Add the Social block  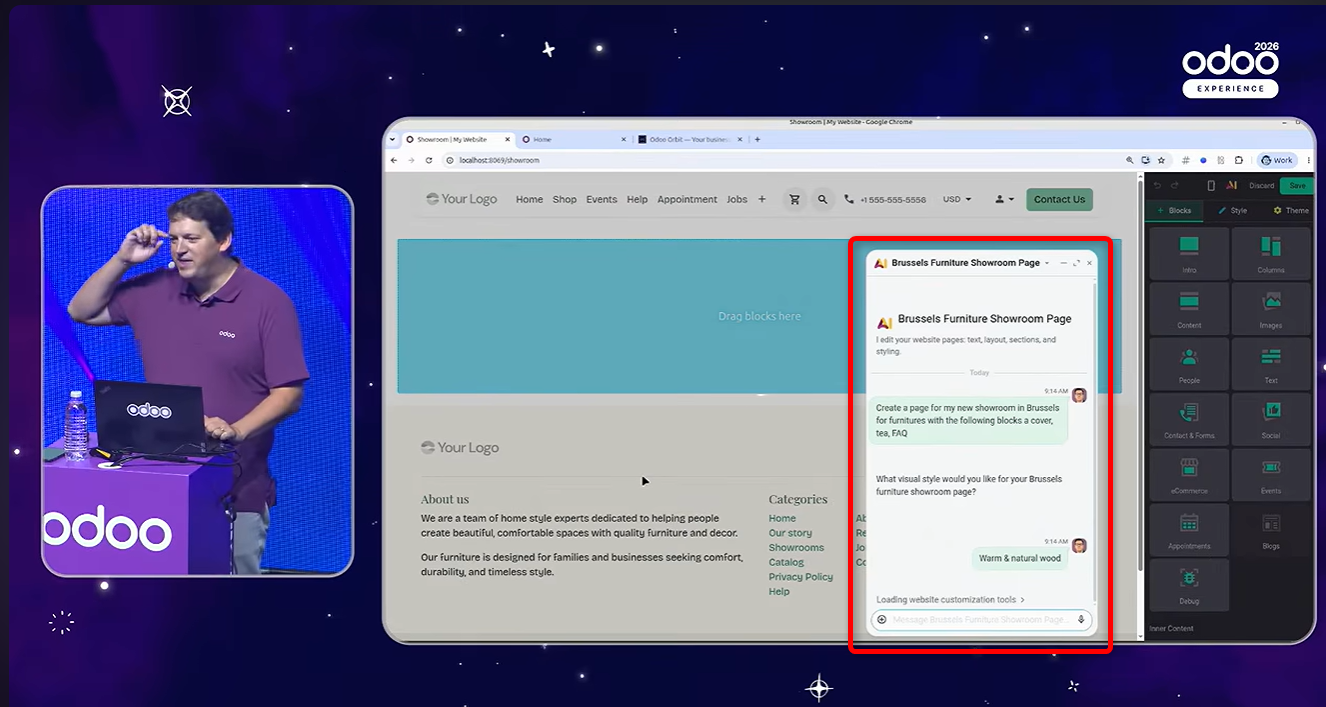pyautogui.click(x=1271, y=418)
